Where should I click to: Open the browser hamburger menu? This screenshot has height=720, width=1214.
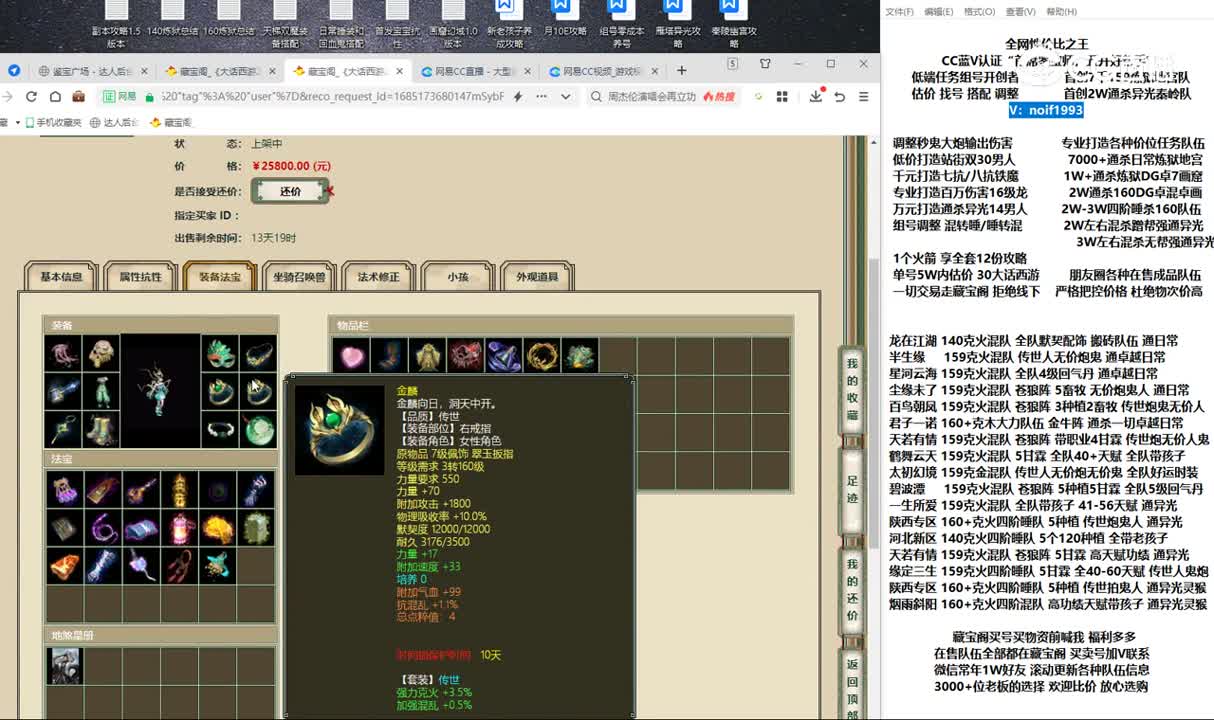(863, 97)
